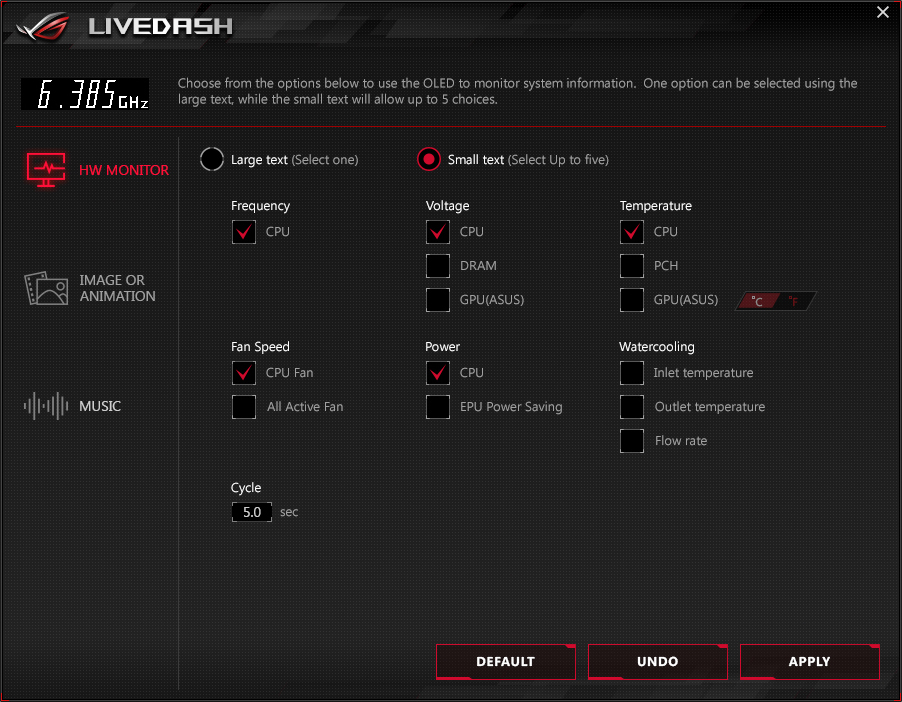Screen dimensions: 902x702
Task: Open the Music waveform icon
Action: (46, 406)
